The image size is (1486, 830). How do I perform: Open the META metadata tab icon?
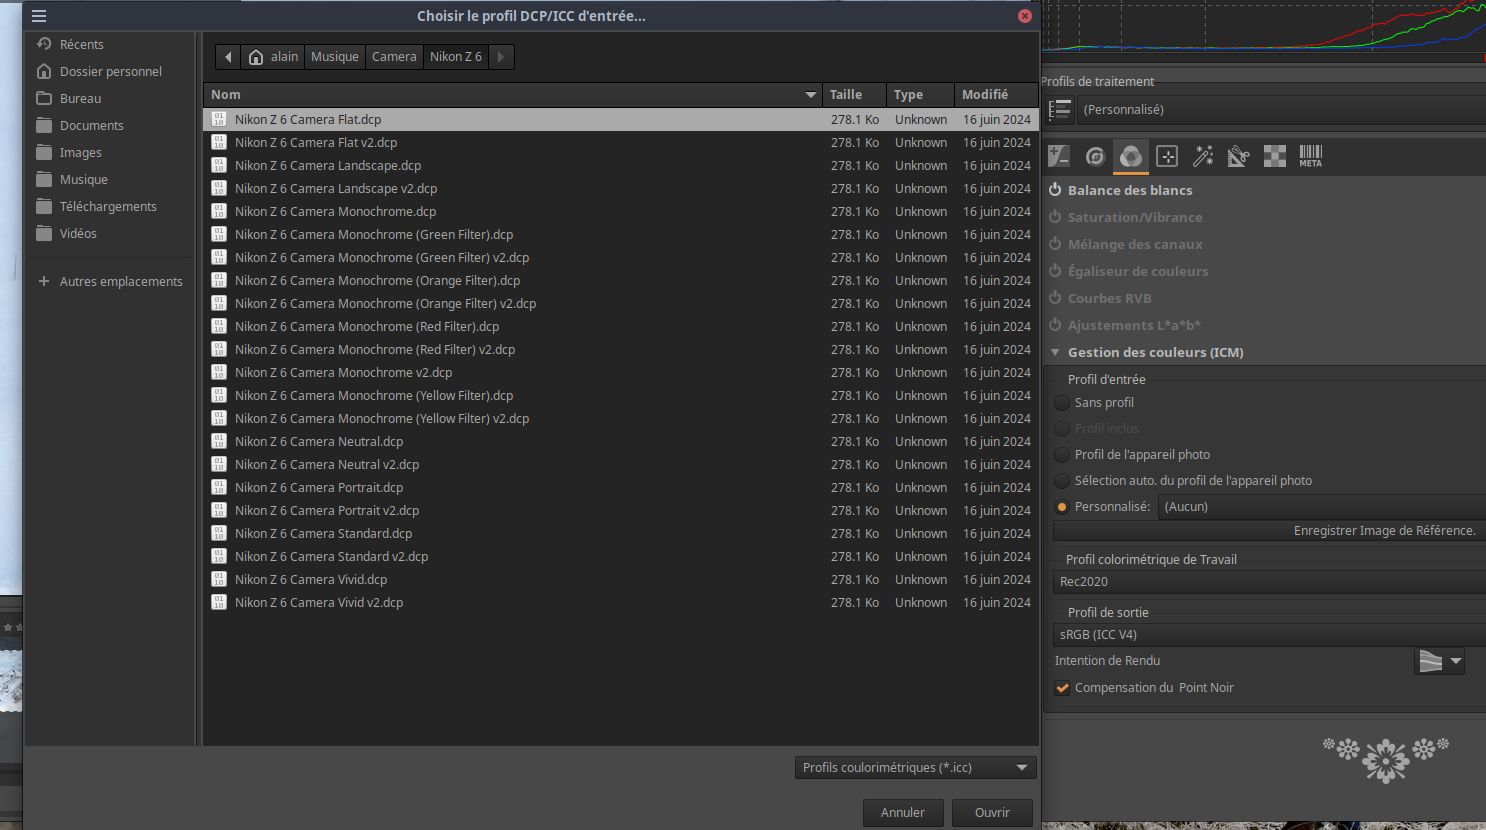(1311, 156)
